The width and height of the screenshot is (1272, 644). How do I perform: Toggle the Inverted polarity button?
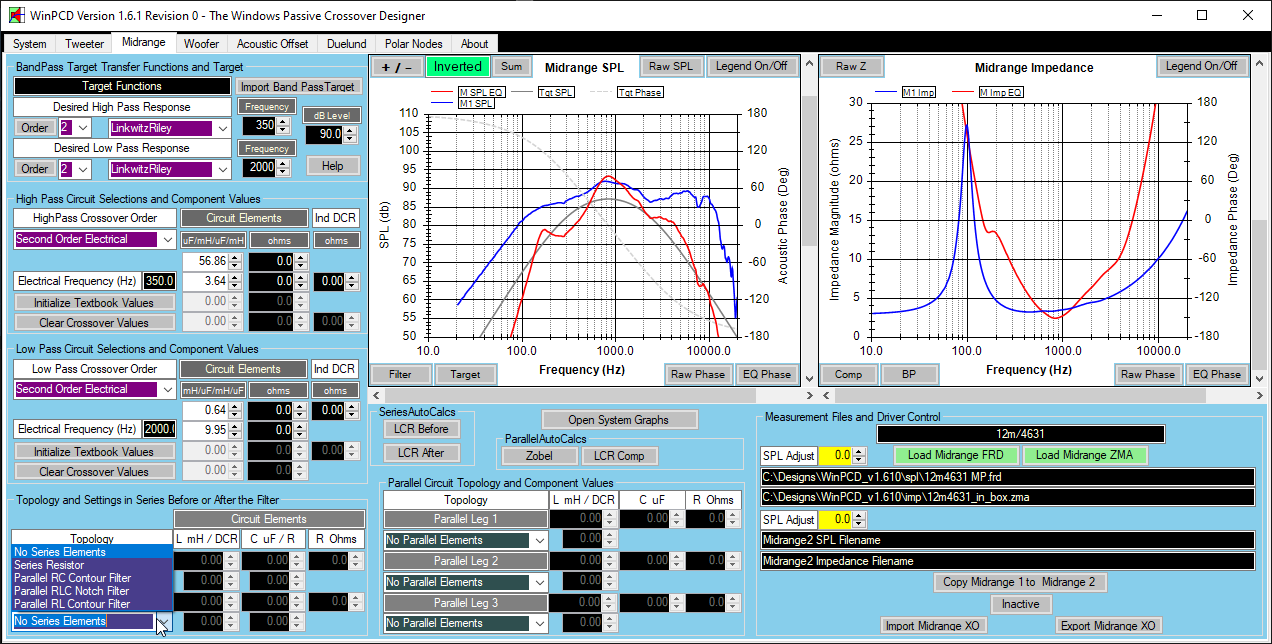coord(457,67)
